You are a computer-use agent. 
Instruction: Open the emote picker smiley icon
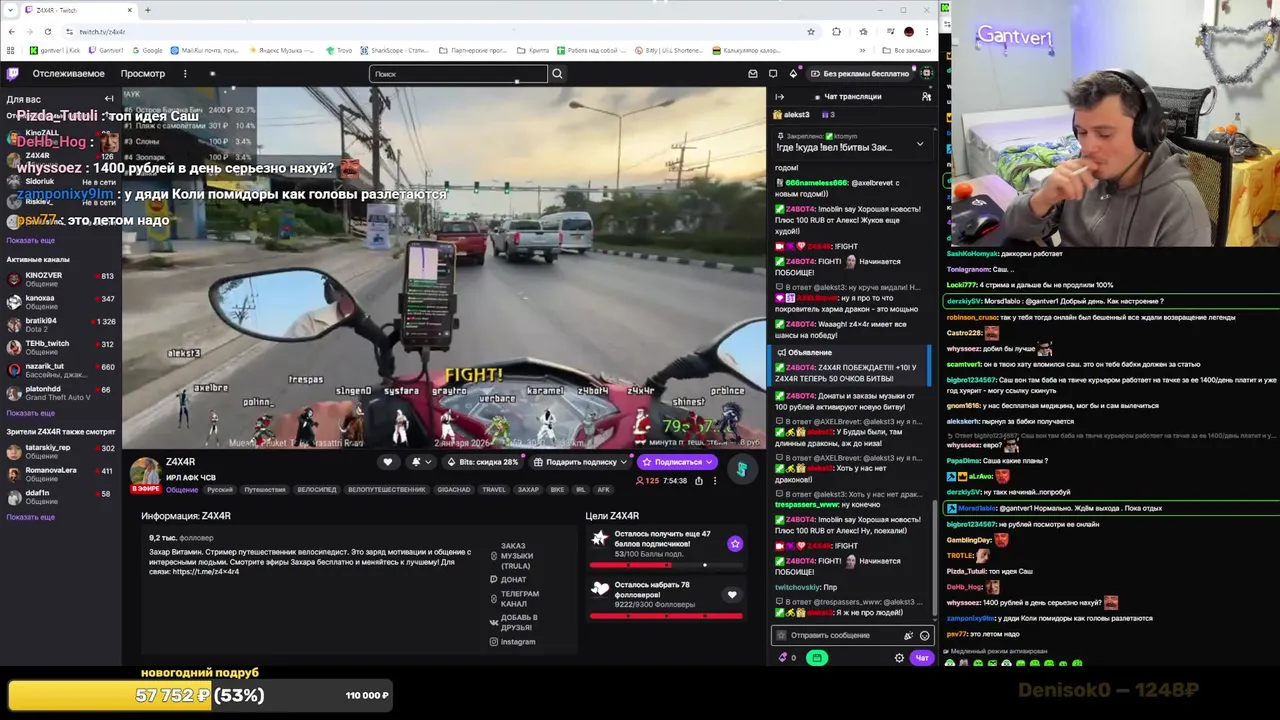[924, 636]
